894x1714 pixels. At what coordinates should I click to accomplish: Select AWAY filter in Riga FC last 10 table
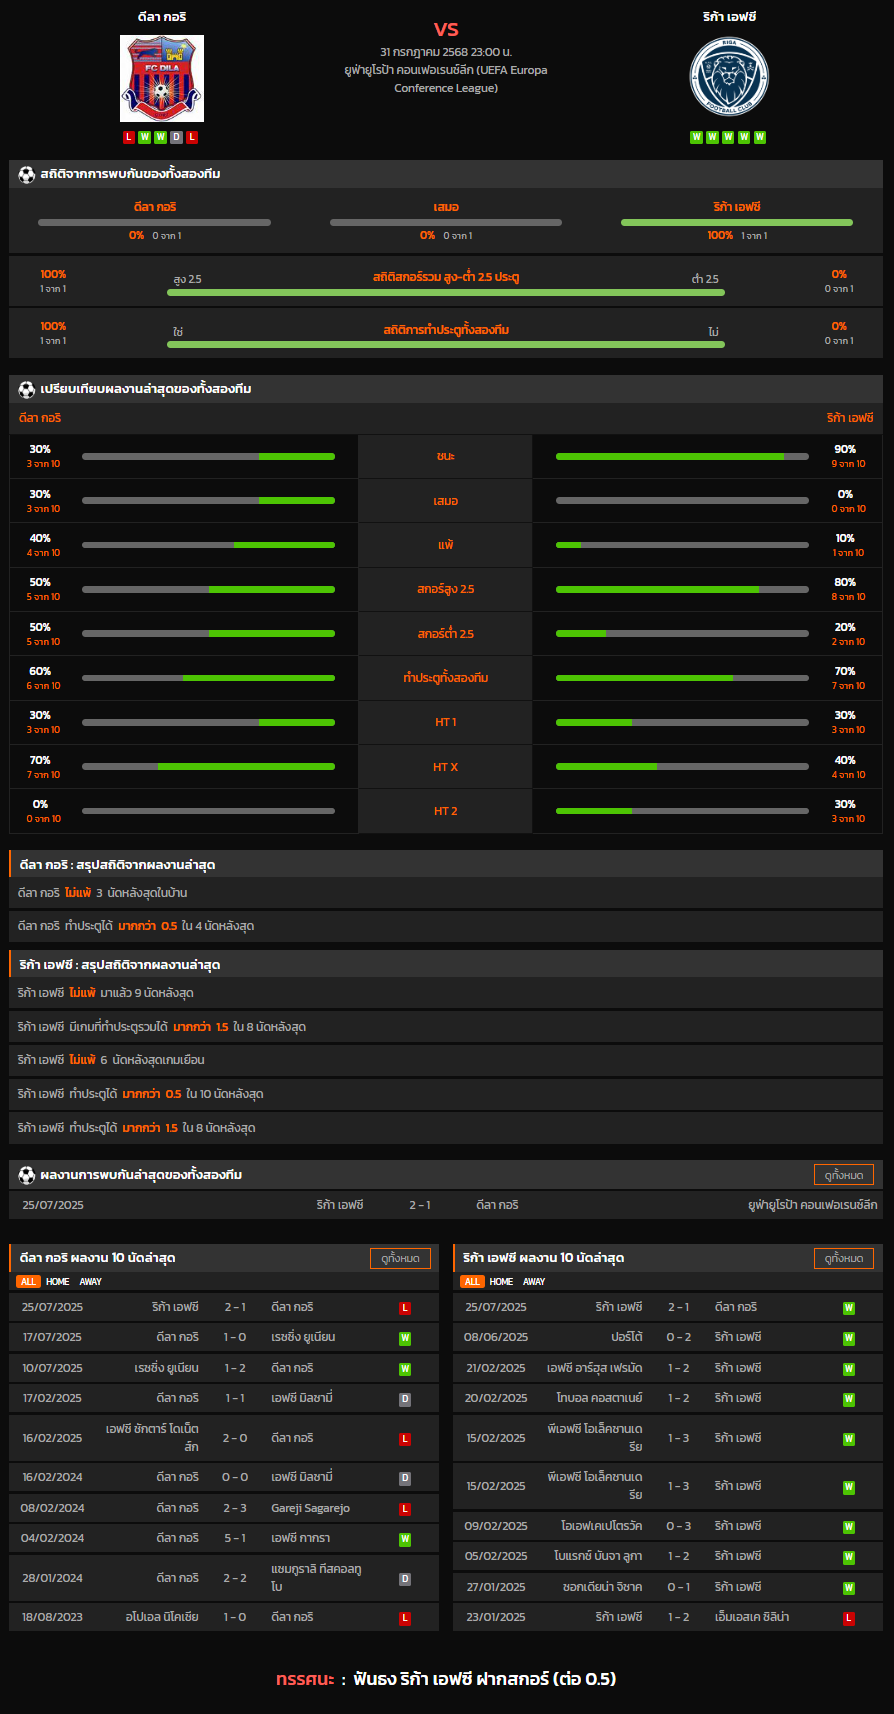click(x=535, y=1282)
